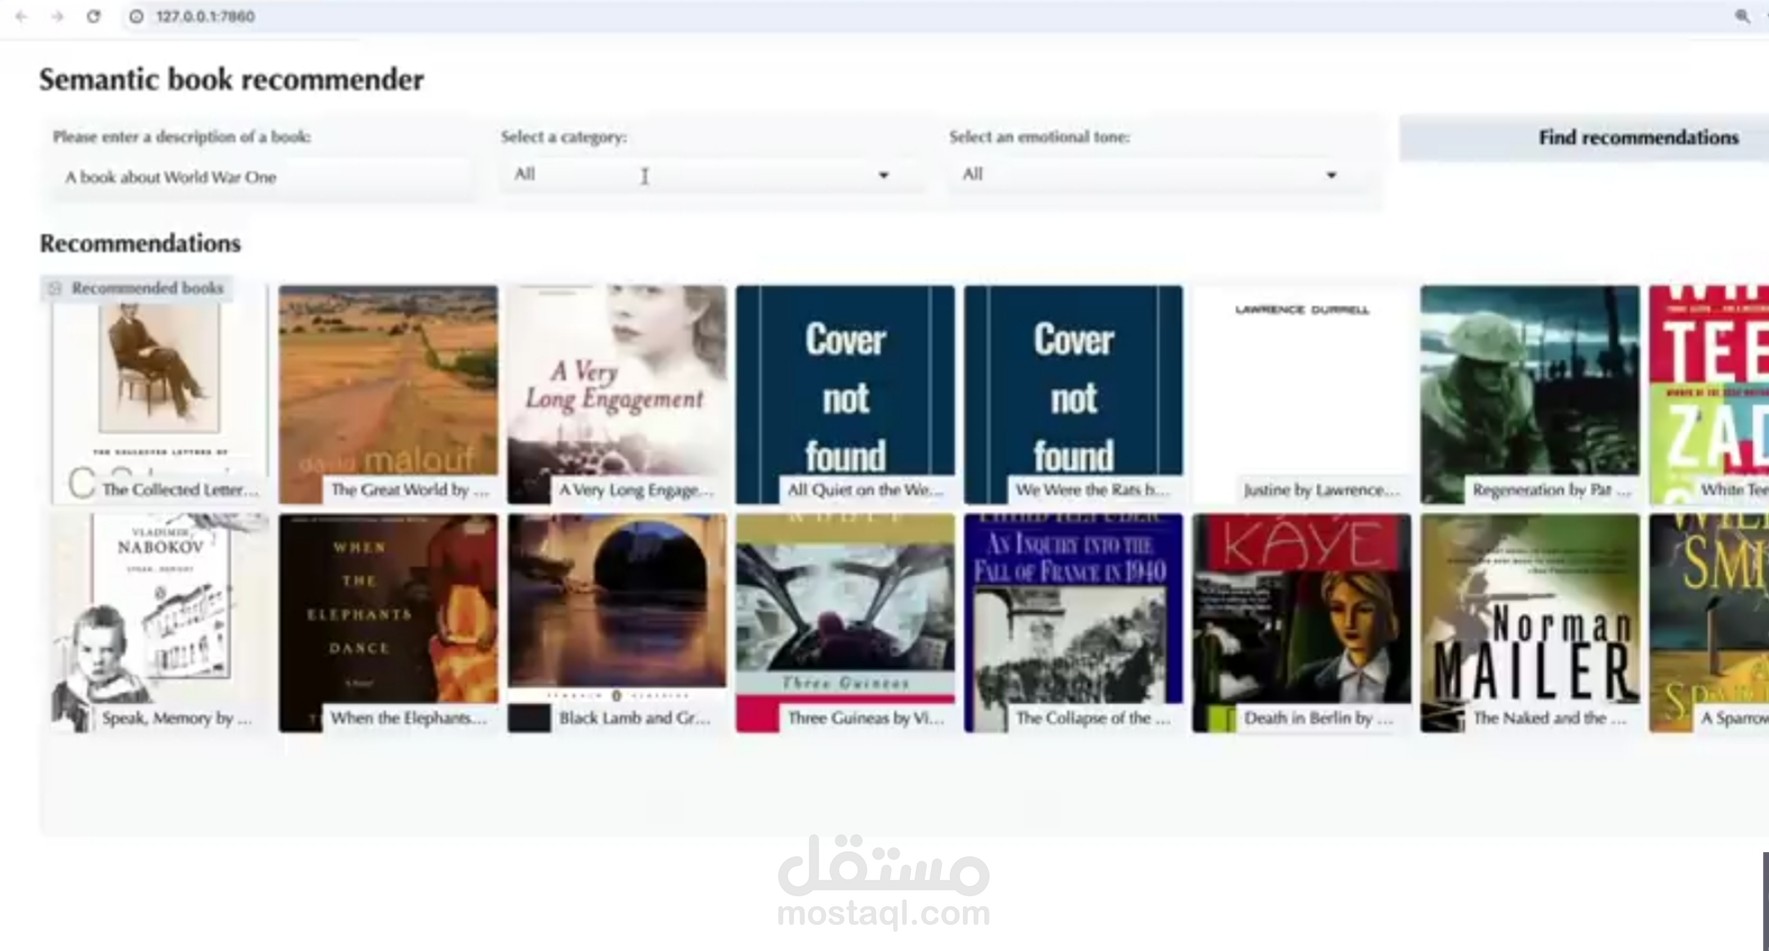Click the icon beside the Recommended books label
This screenshot has height=951, width=1769.
(x=54, y=288)
